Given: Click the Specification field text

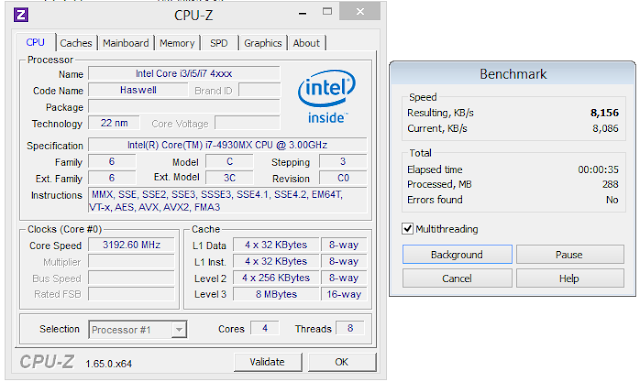Looking at the screenshot, I should tap(227, 145).
